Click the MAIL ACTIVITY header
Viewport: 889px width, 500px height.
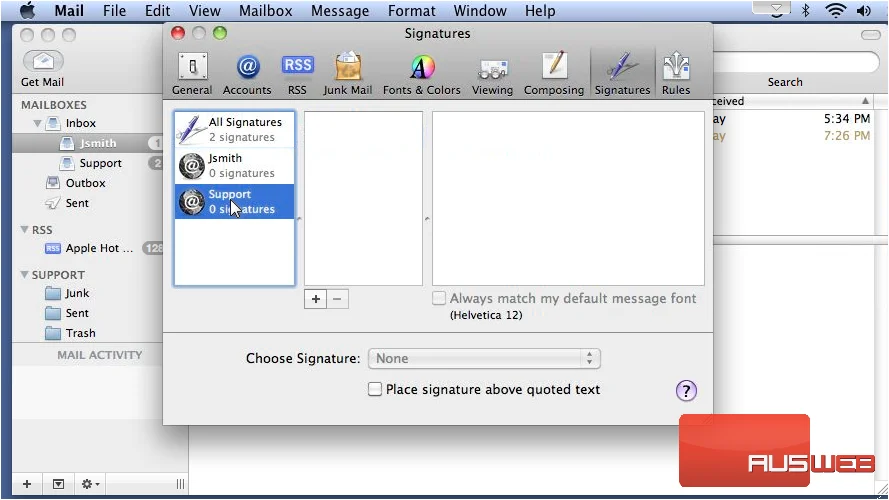click(x=100, y=355)
